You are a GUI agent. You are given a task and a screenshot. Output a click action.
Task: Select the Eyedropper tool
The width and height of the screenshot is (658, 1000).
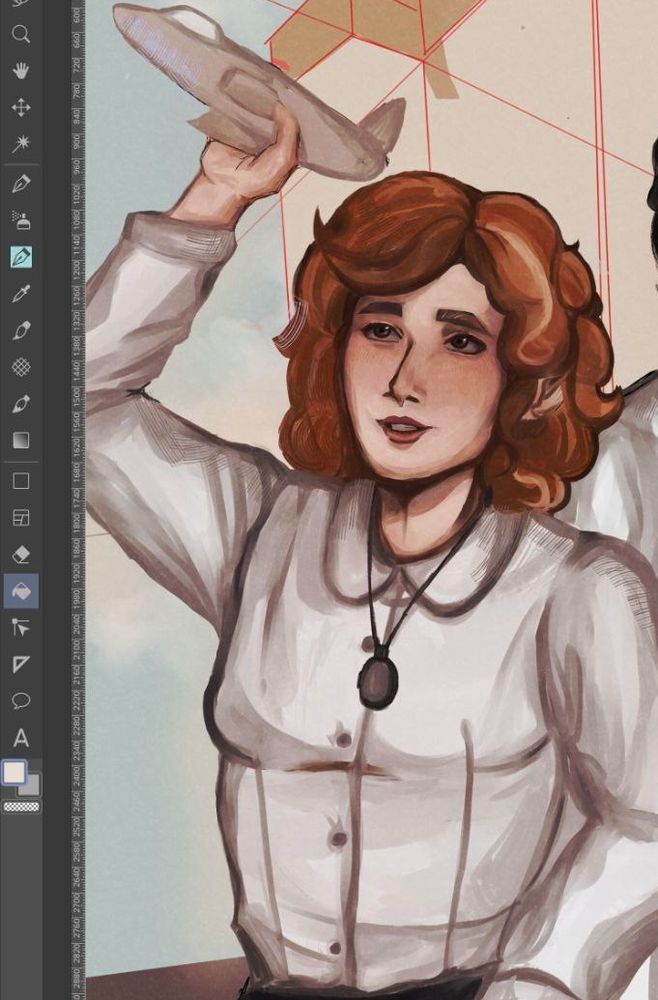pyautogui.click(x=21, y=293)
